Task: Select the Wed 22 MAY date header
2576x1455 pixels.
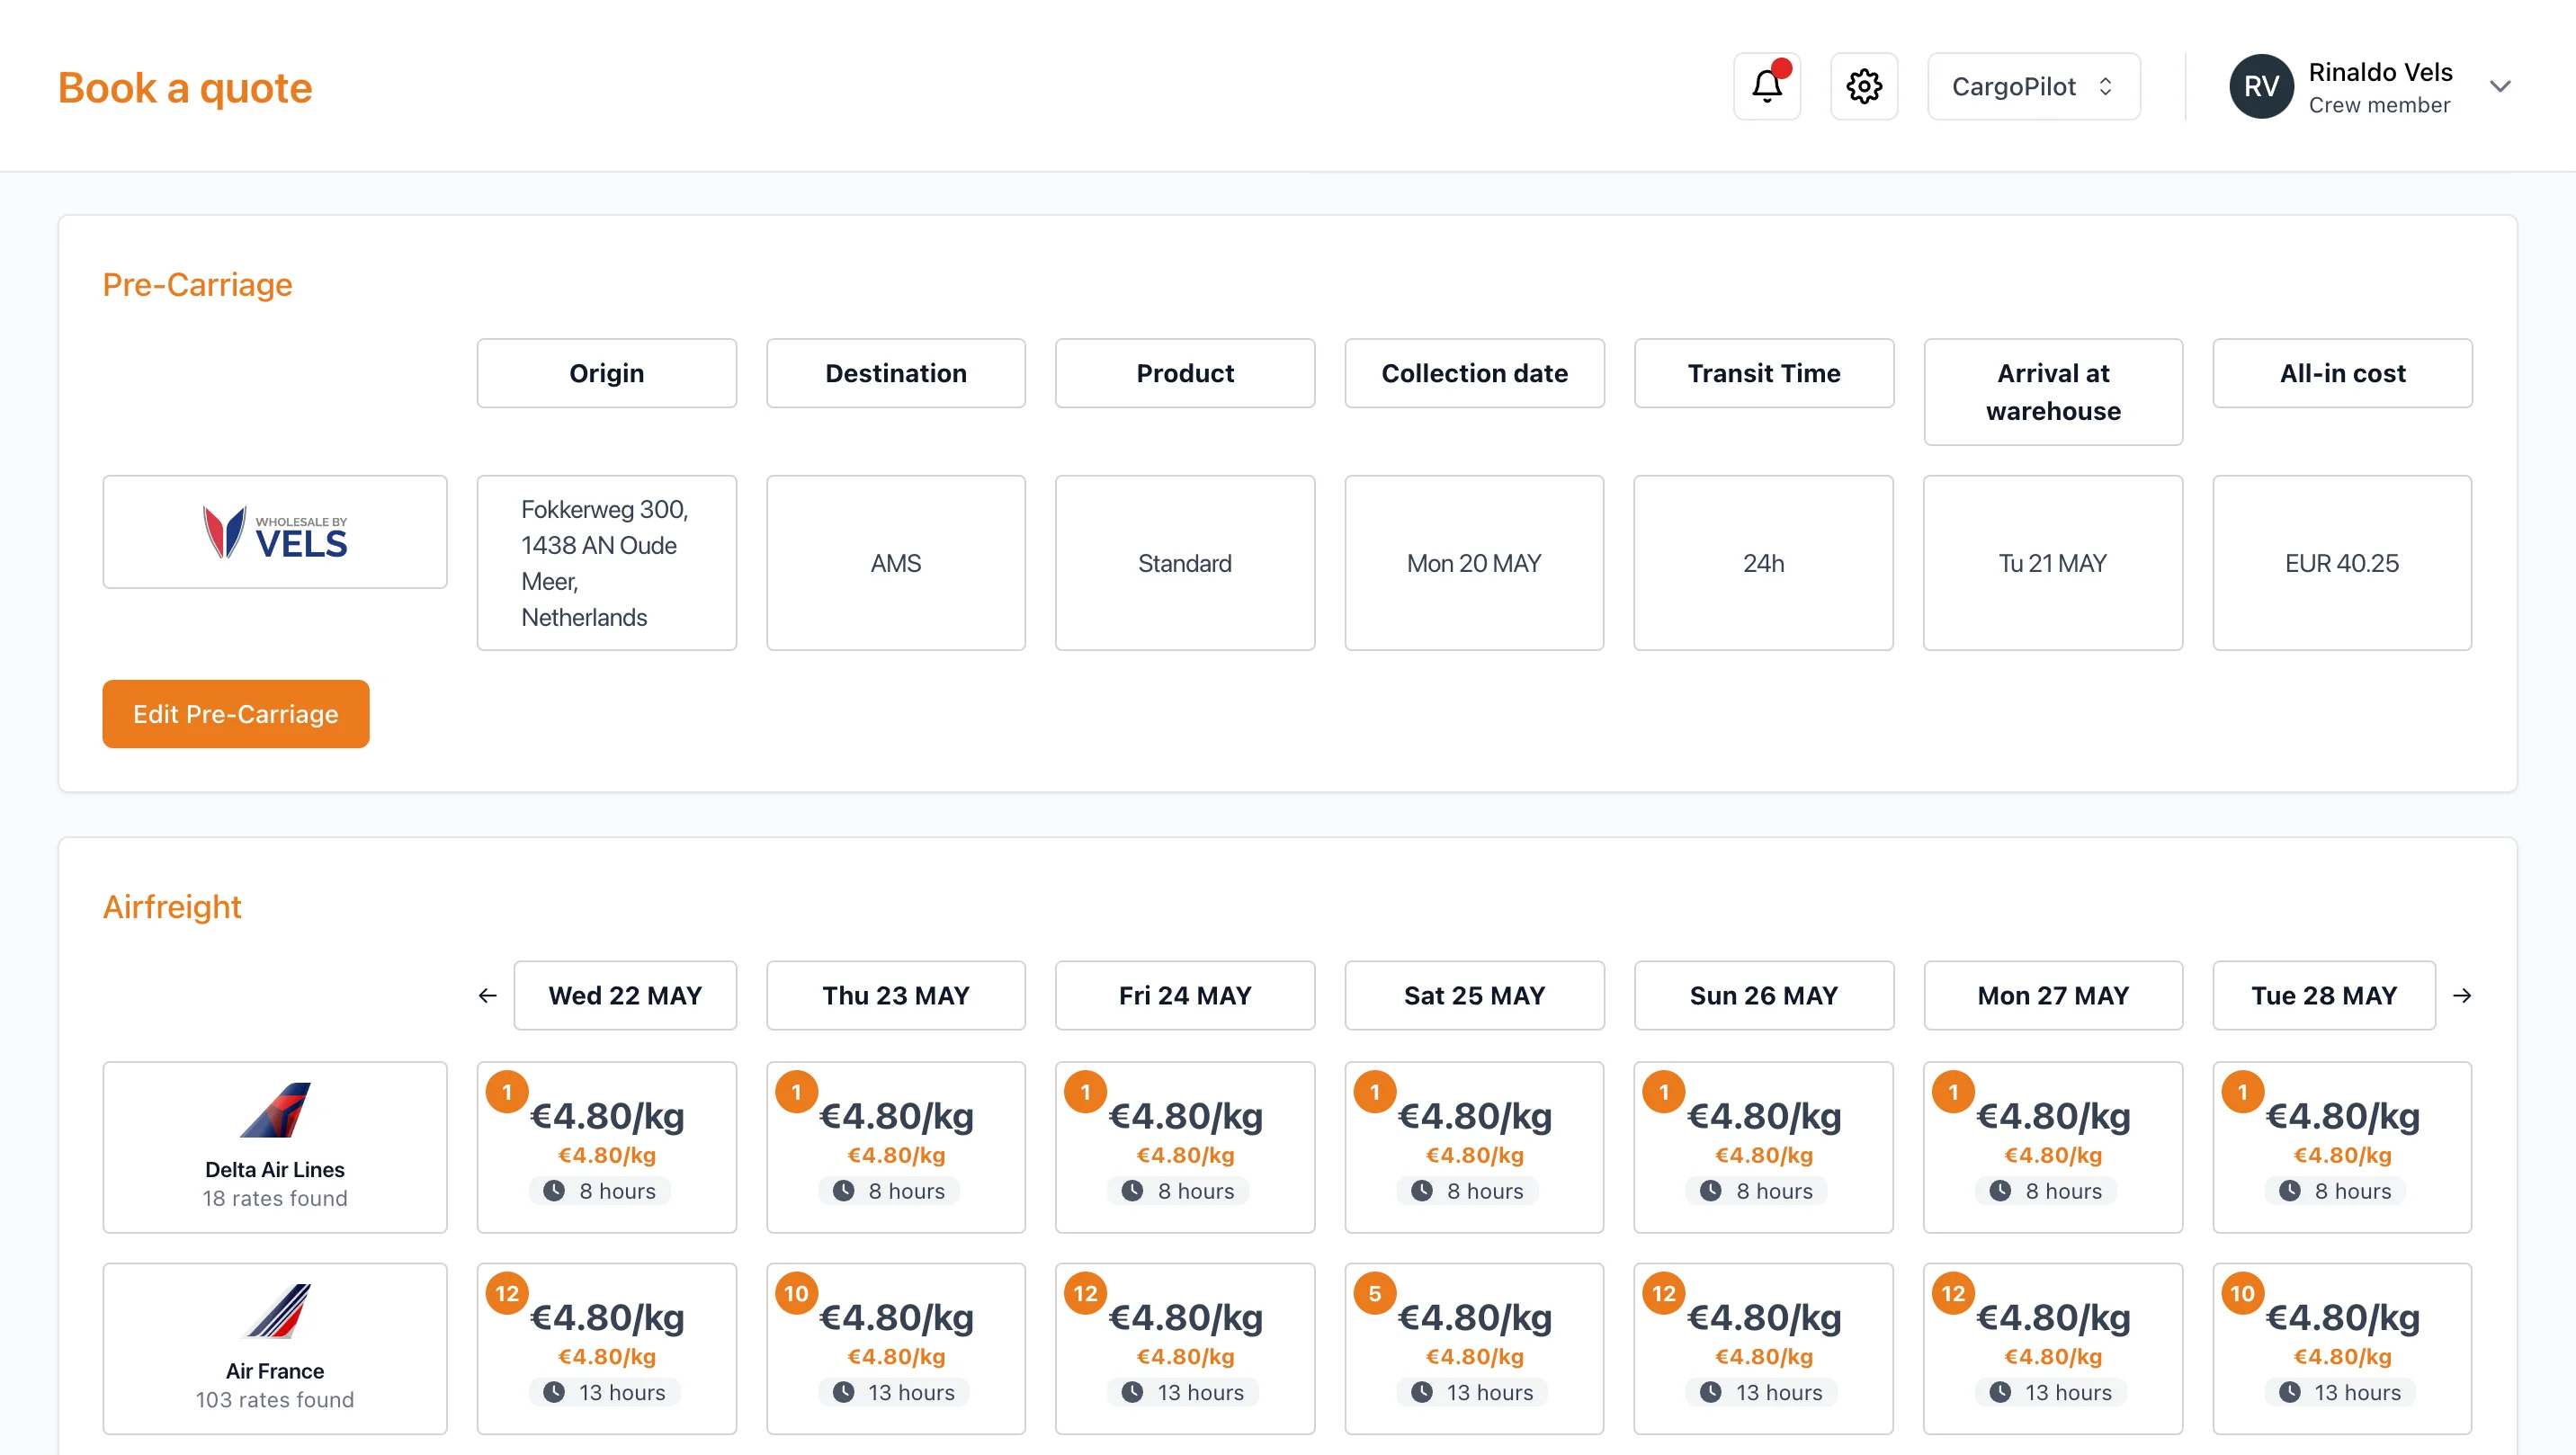Action: click(x=625, y=995)
